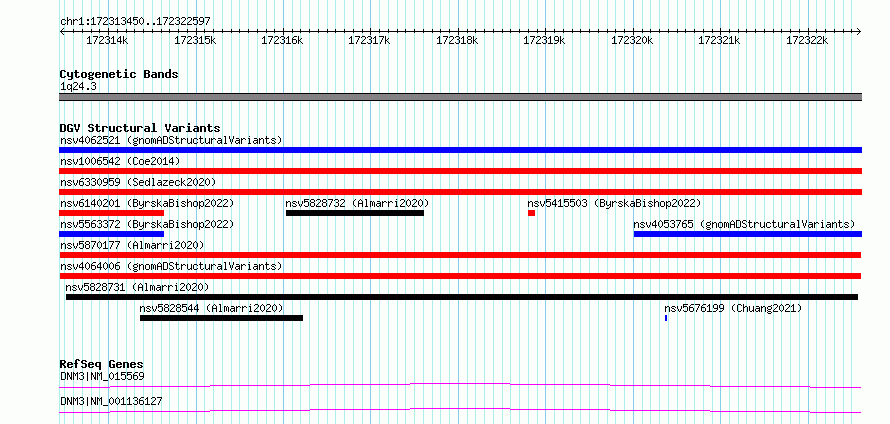The image size is (890, 424).
Task: Click the red nsv1006542 variant bar
Action: [x=460, y=171]
